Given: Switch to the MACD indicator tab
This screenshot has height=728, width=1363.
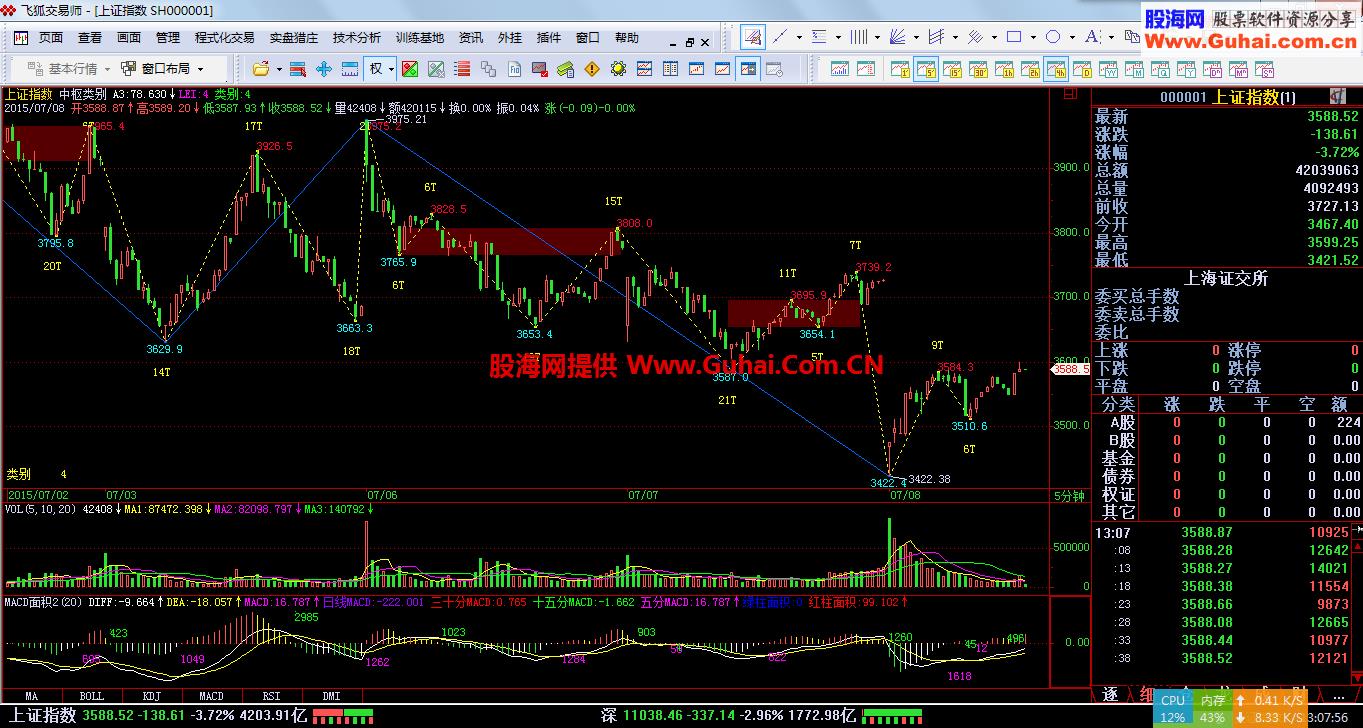Looking at the screenshot, I should (x=211, y=695).
